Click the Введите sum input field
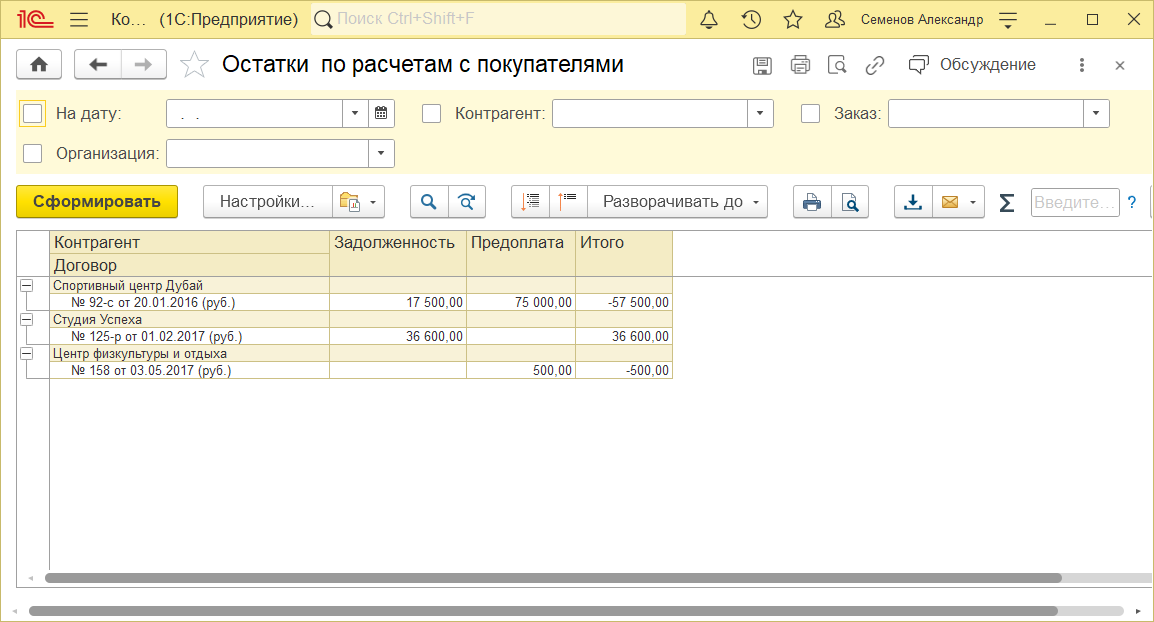This screenshot has height=622, width=1154. [x=1075, y=202]
